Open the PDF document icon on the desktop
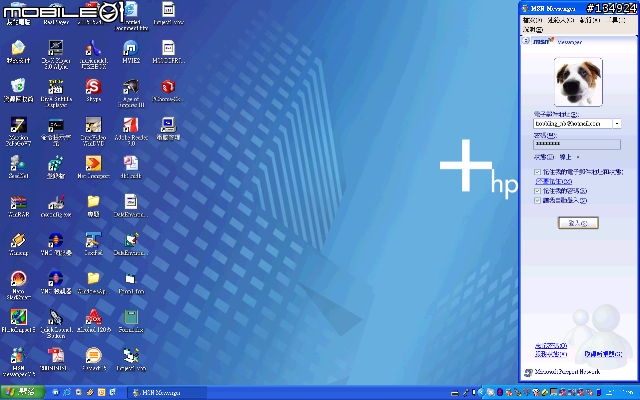 56,359
